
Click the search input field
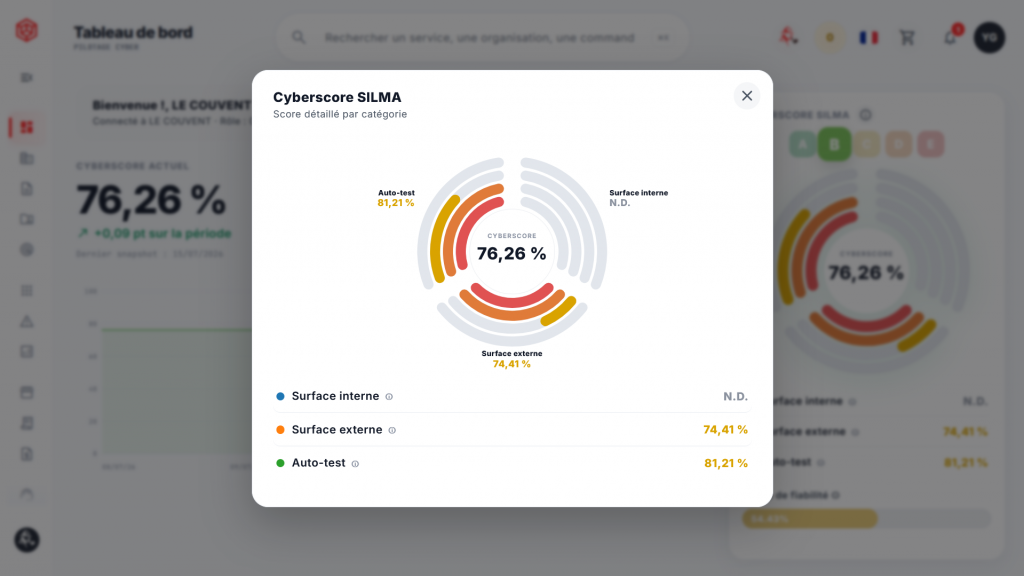(x=482, y=38)
